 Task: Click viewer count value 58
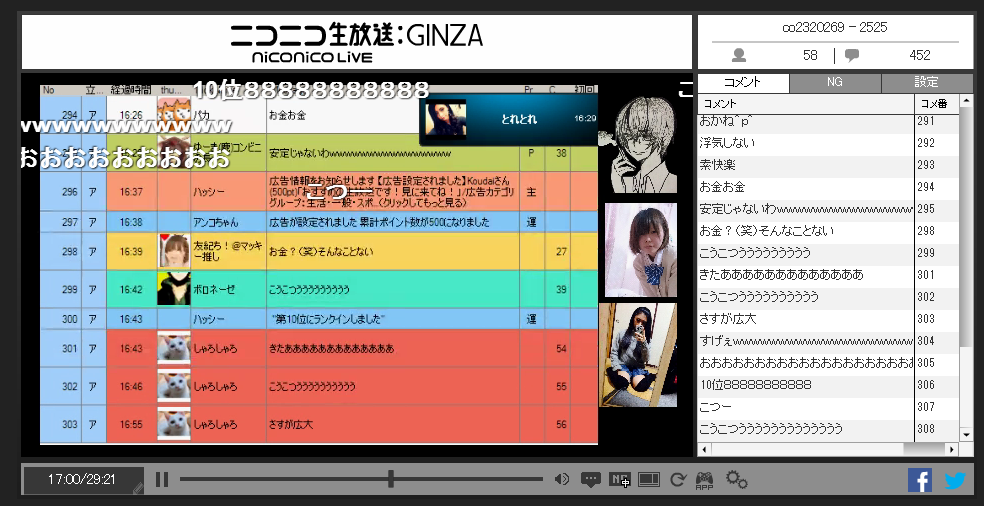[810, 55]
